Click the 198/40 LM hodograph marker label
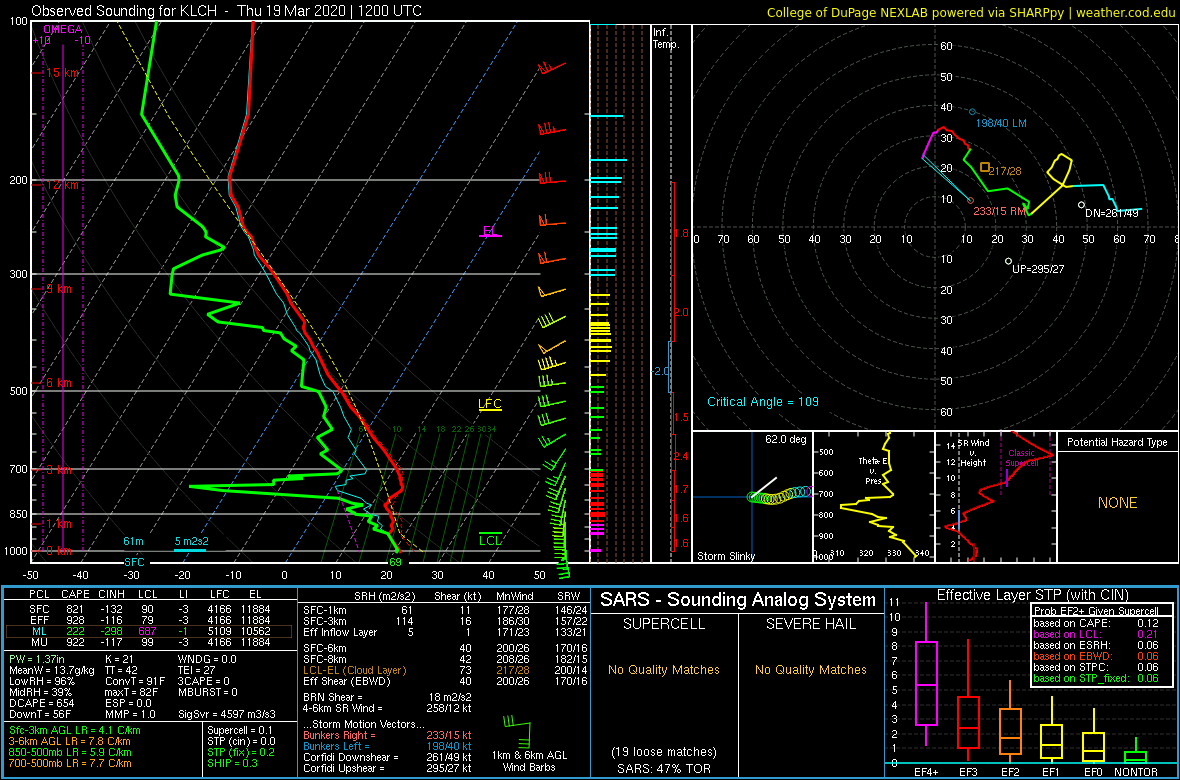Viewport: 1180px width, 780px height. pos(1001,123)
